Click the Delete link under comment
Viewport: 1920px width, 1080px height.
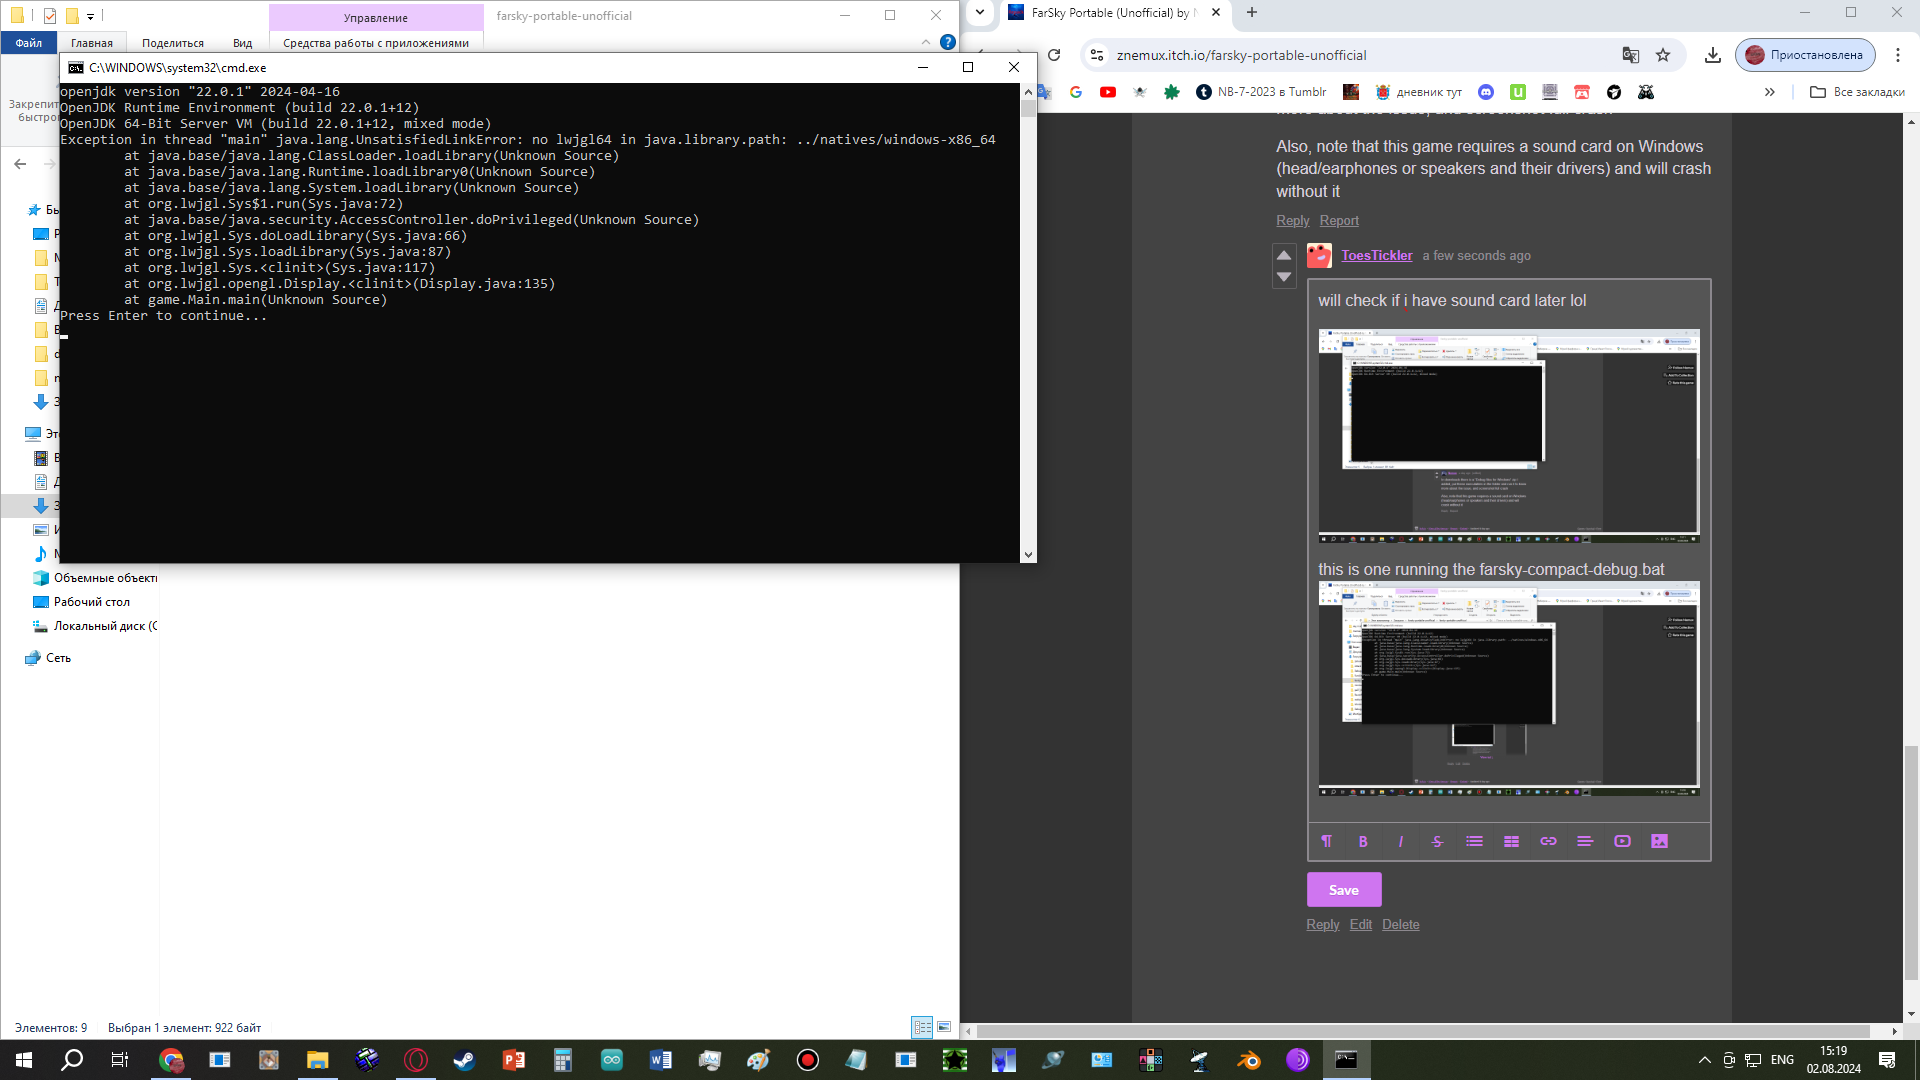pos(1400,925)
